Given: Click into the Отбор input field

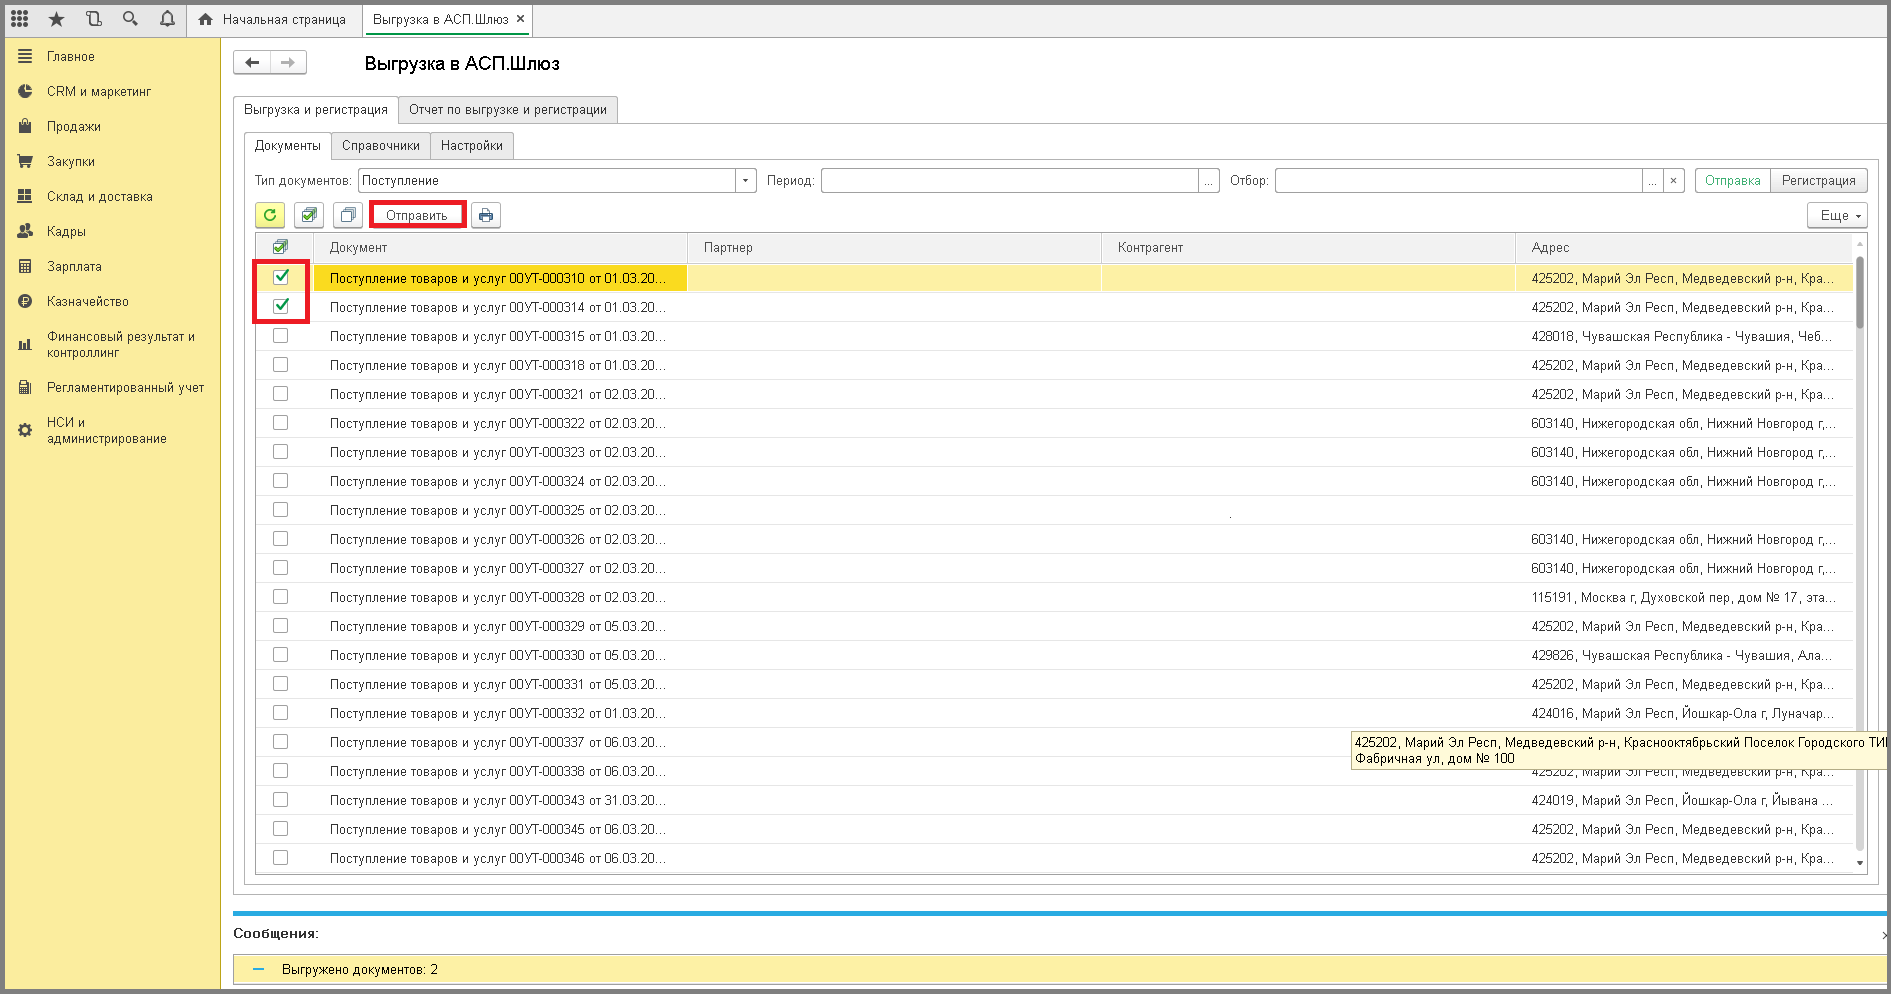Looking at the screenshot, I should point(1459,181).
